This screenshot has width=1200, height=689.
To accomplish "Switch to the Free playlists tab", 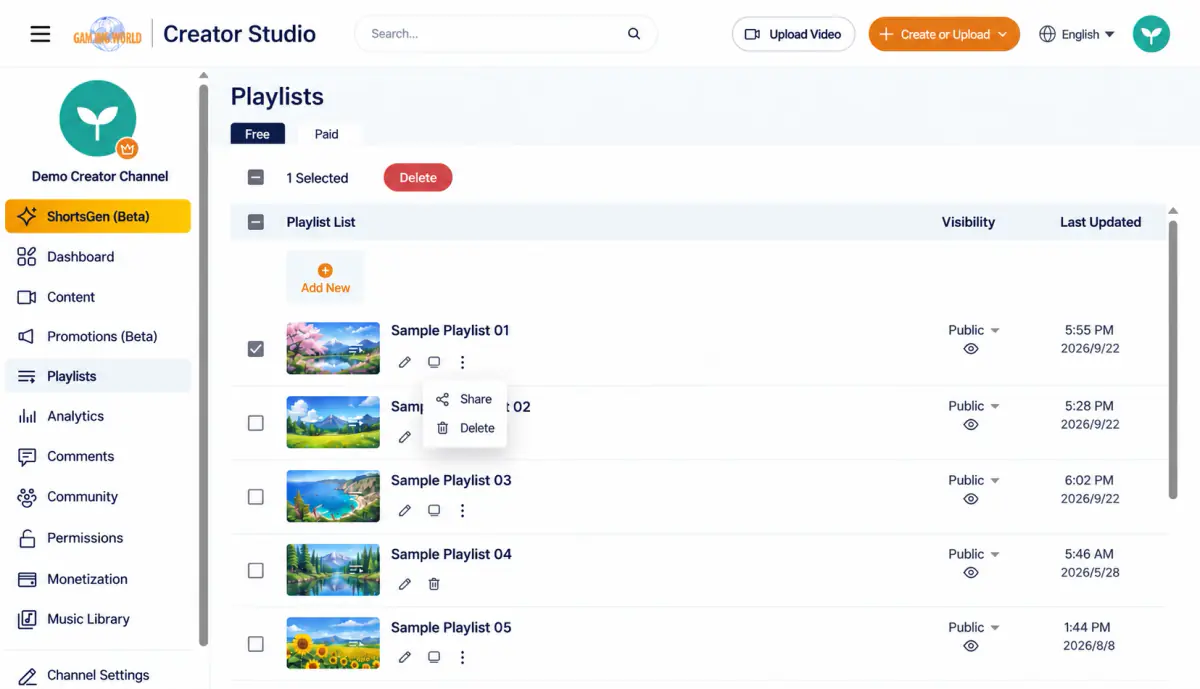I will tap(258, 134).
